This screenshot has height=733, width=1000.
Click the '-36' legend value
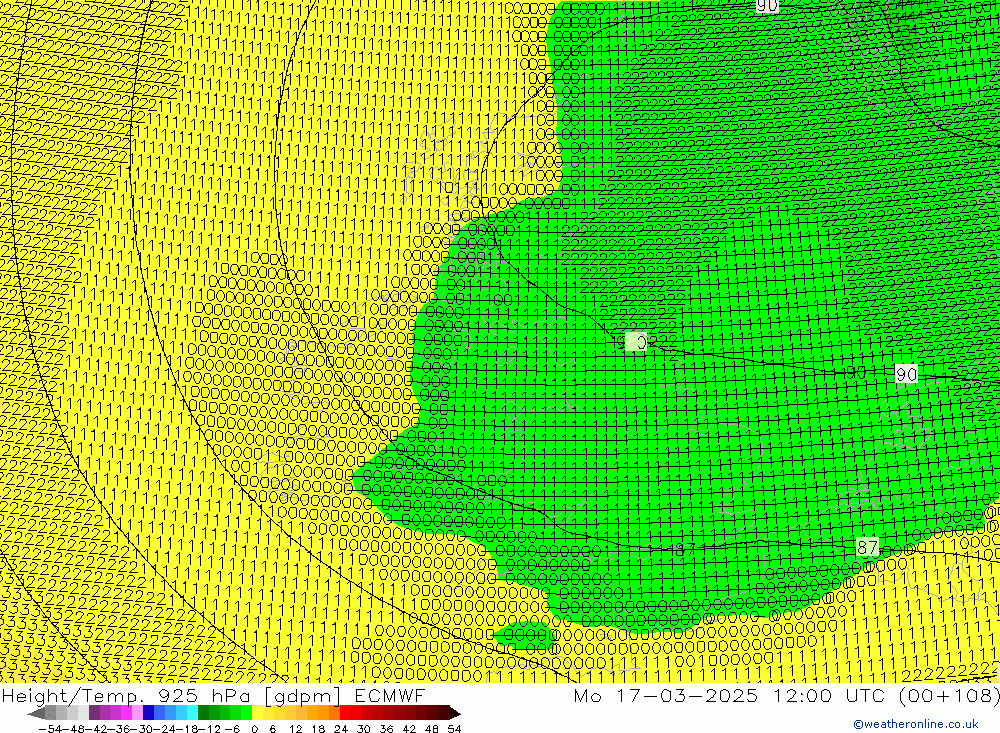[x=119, y=729]
